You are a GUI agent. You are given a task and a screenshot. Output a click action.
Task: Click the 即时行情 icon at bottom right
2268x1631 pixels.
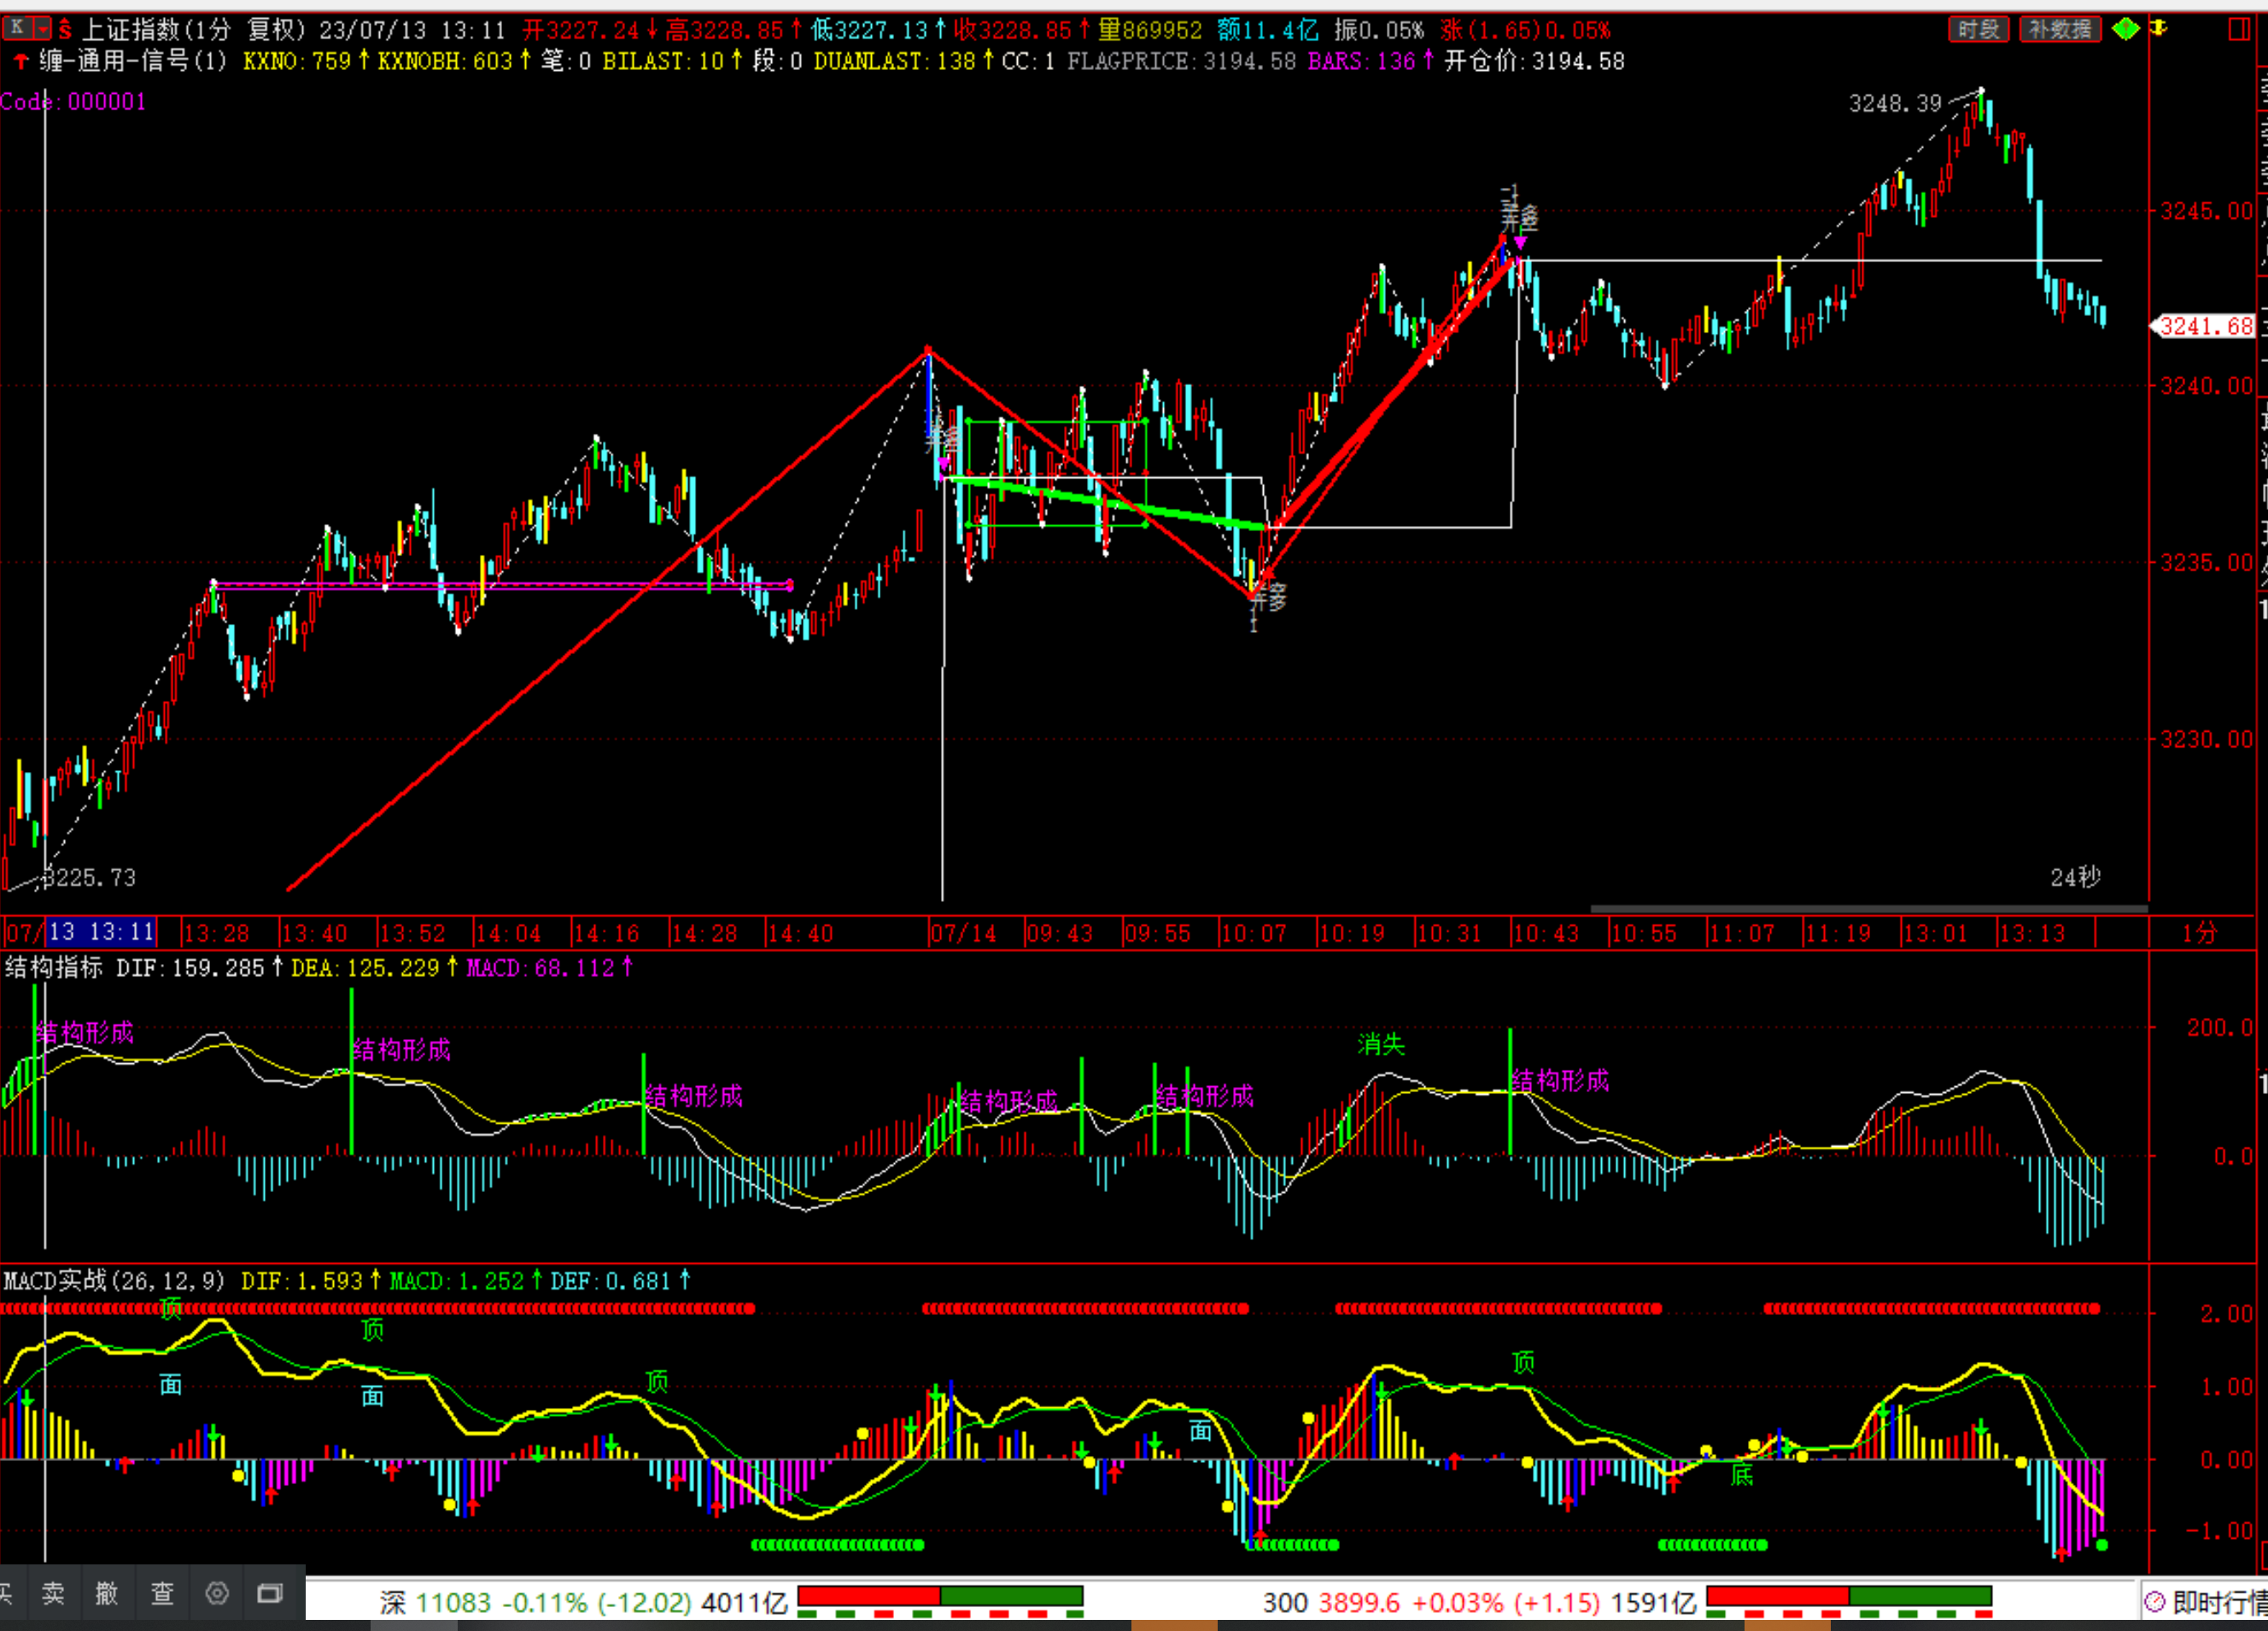[2155, 1603]
